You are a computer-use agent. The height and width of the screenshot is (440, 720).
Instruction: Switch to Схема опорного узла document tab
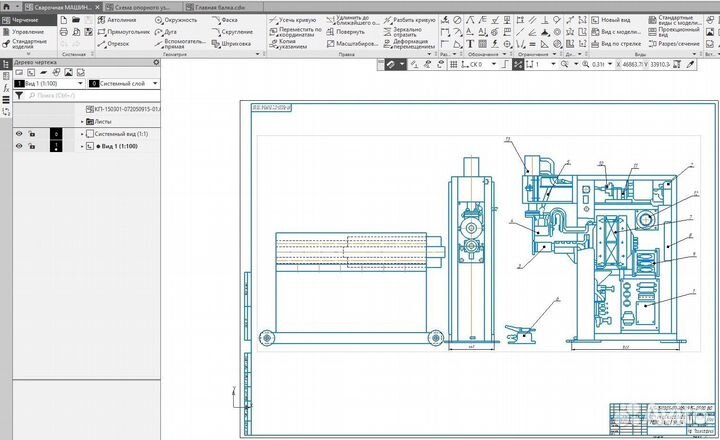pyautogui.click(x=139, y=6)
